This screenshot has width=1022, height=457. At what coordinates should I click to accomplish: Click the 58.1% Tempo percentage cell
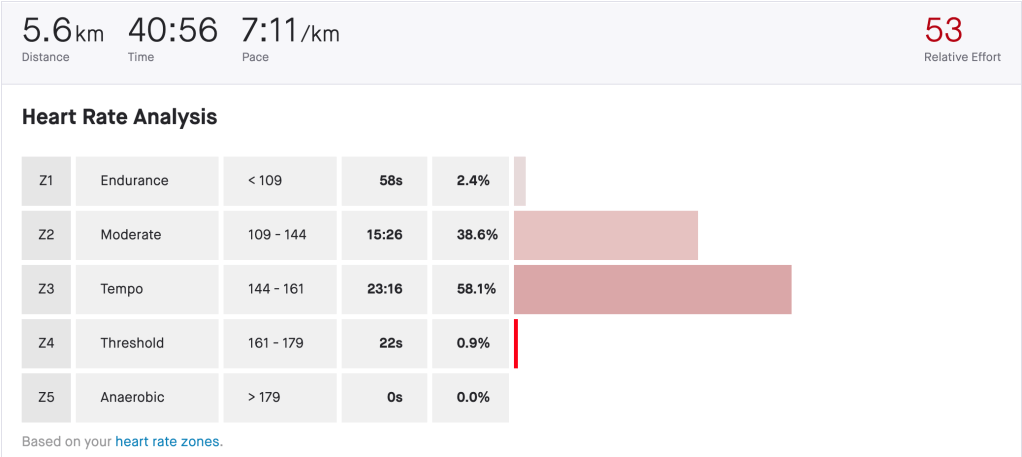coord(470,289)
